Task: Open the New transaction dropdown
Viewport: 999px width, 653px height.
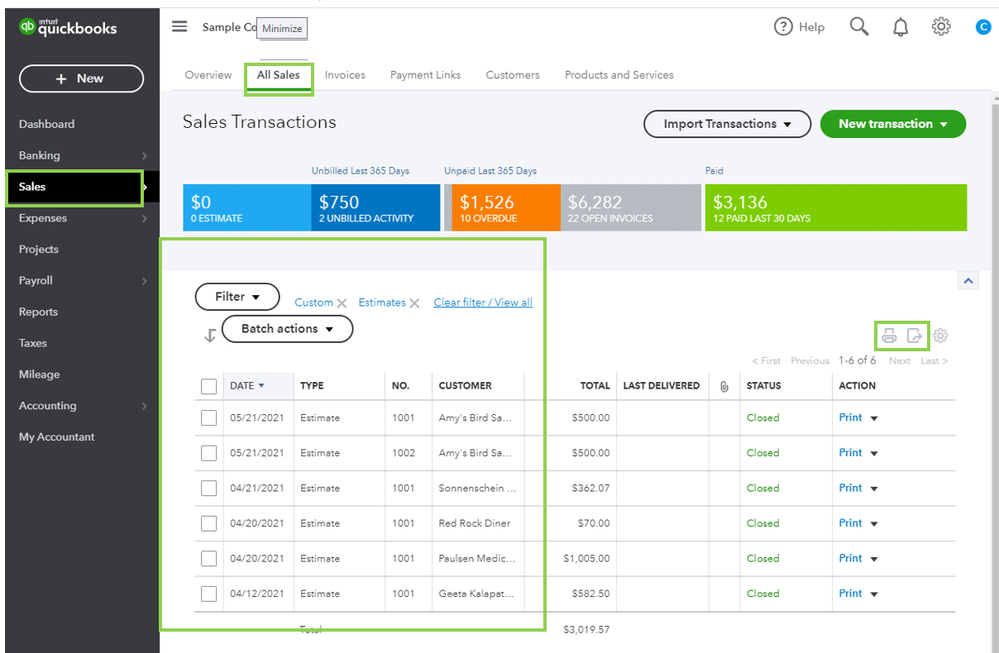Action: tap(893, 124)
